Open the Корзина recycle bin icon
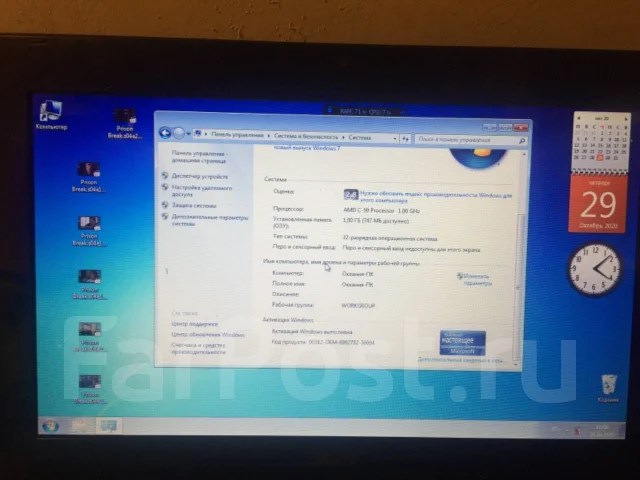Viewport: 640px width, 480px height. pyautogui.click(x=609, y=389)
